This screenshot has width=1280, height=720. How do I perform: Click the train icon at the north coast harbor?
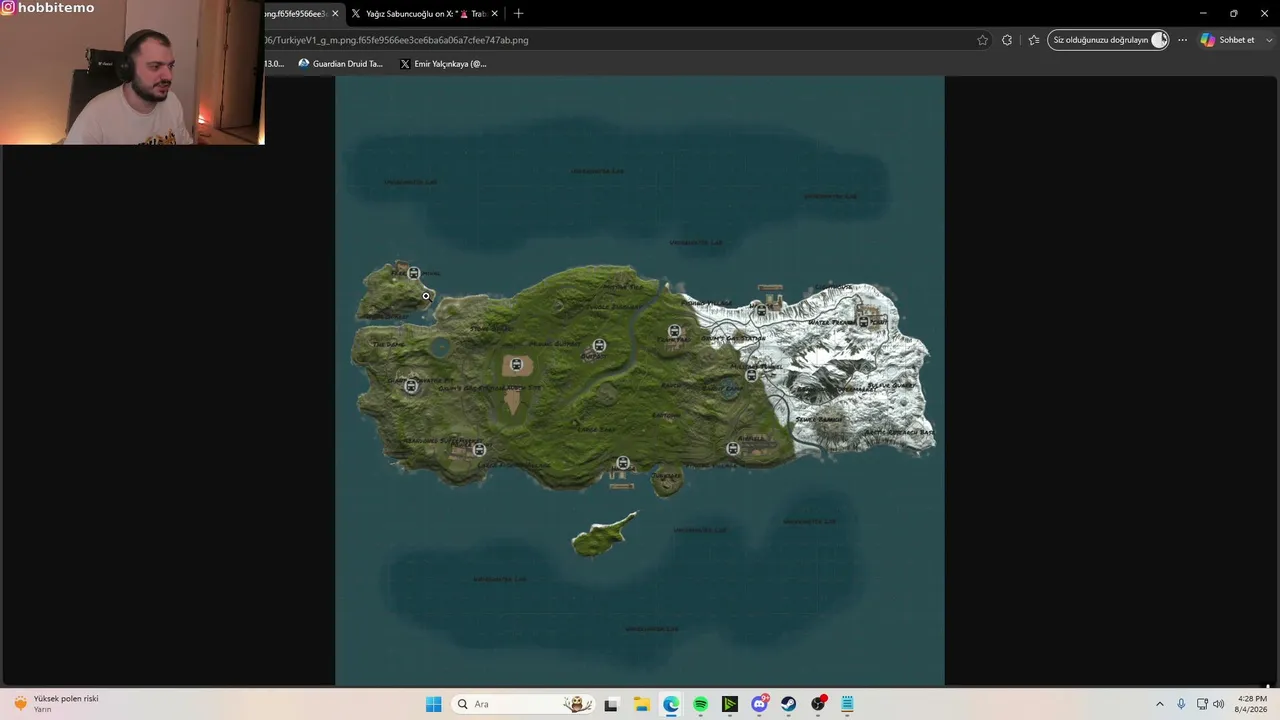pos(762,311)
